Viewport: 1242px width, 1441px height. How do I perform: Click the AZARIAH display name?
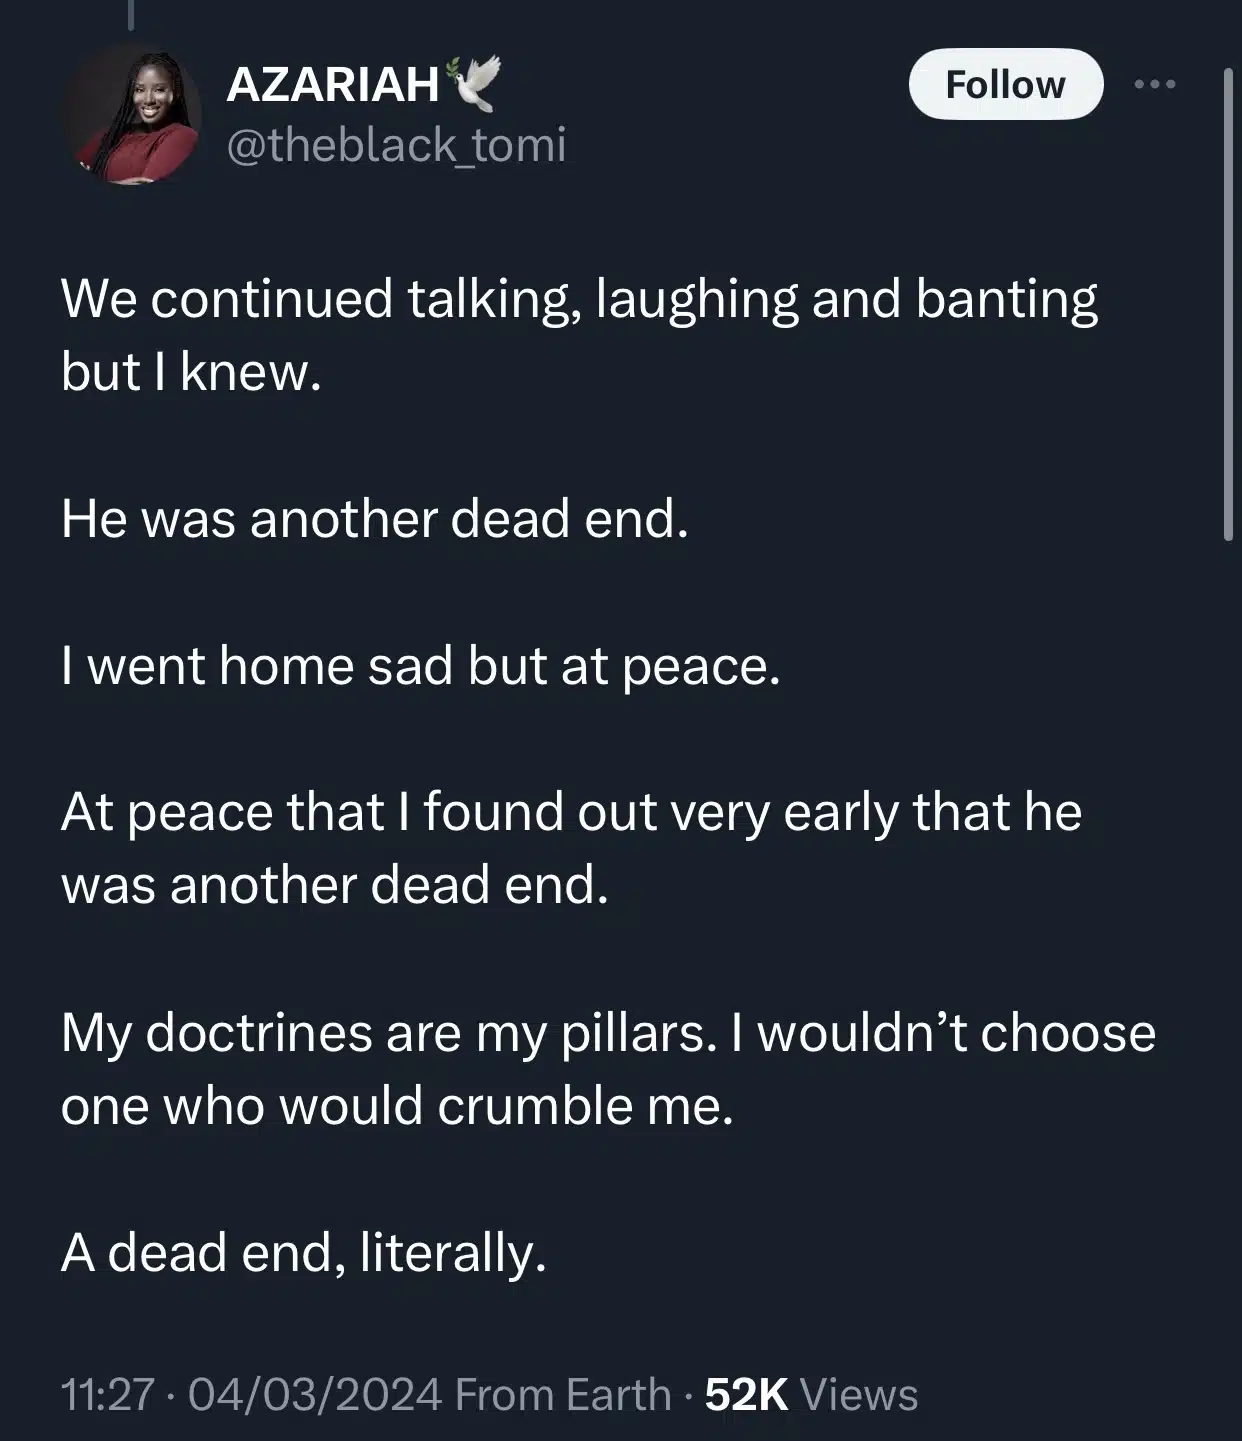pyautogui.click(x=333, y=85)
